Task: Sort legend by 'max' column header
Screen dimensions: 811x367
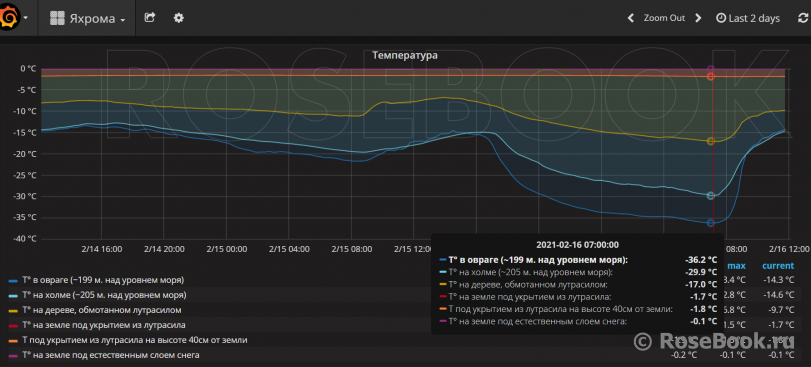Action: tap(737, 266)
